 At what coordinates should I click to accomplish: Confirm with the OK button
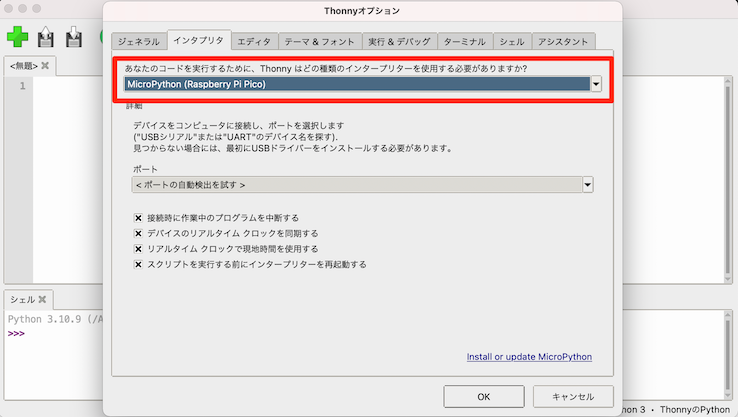484,397
